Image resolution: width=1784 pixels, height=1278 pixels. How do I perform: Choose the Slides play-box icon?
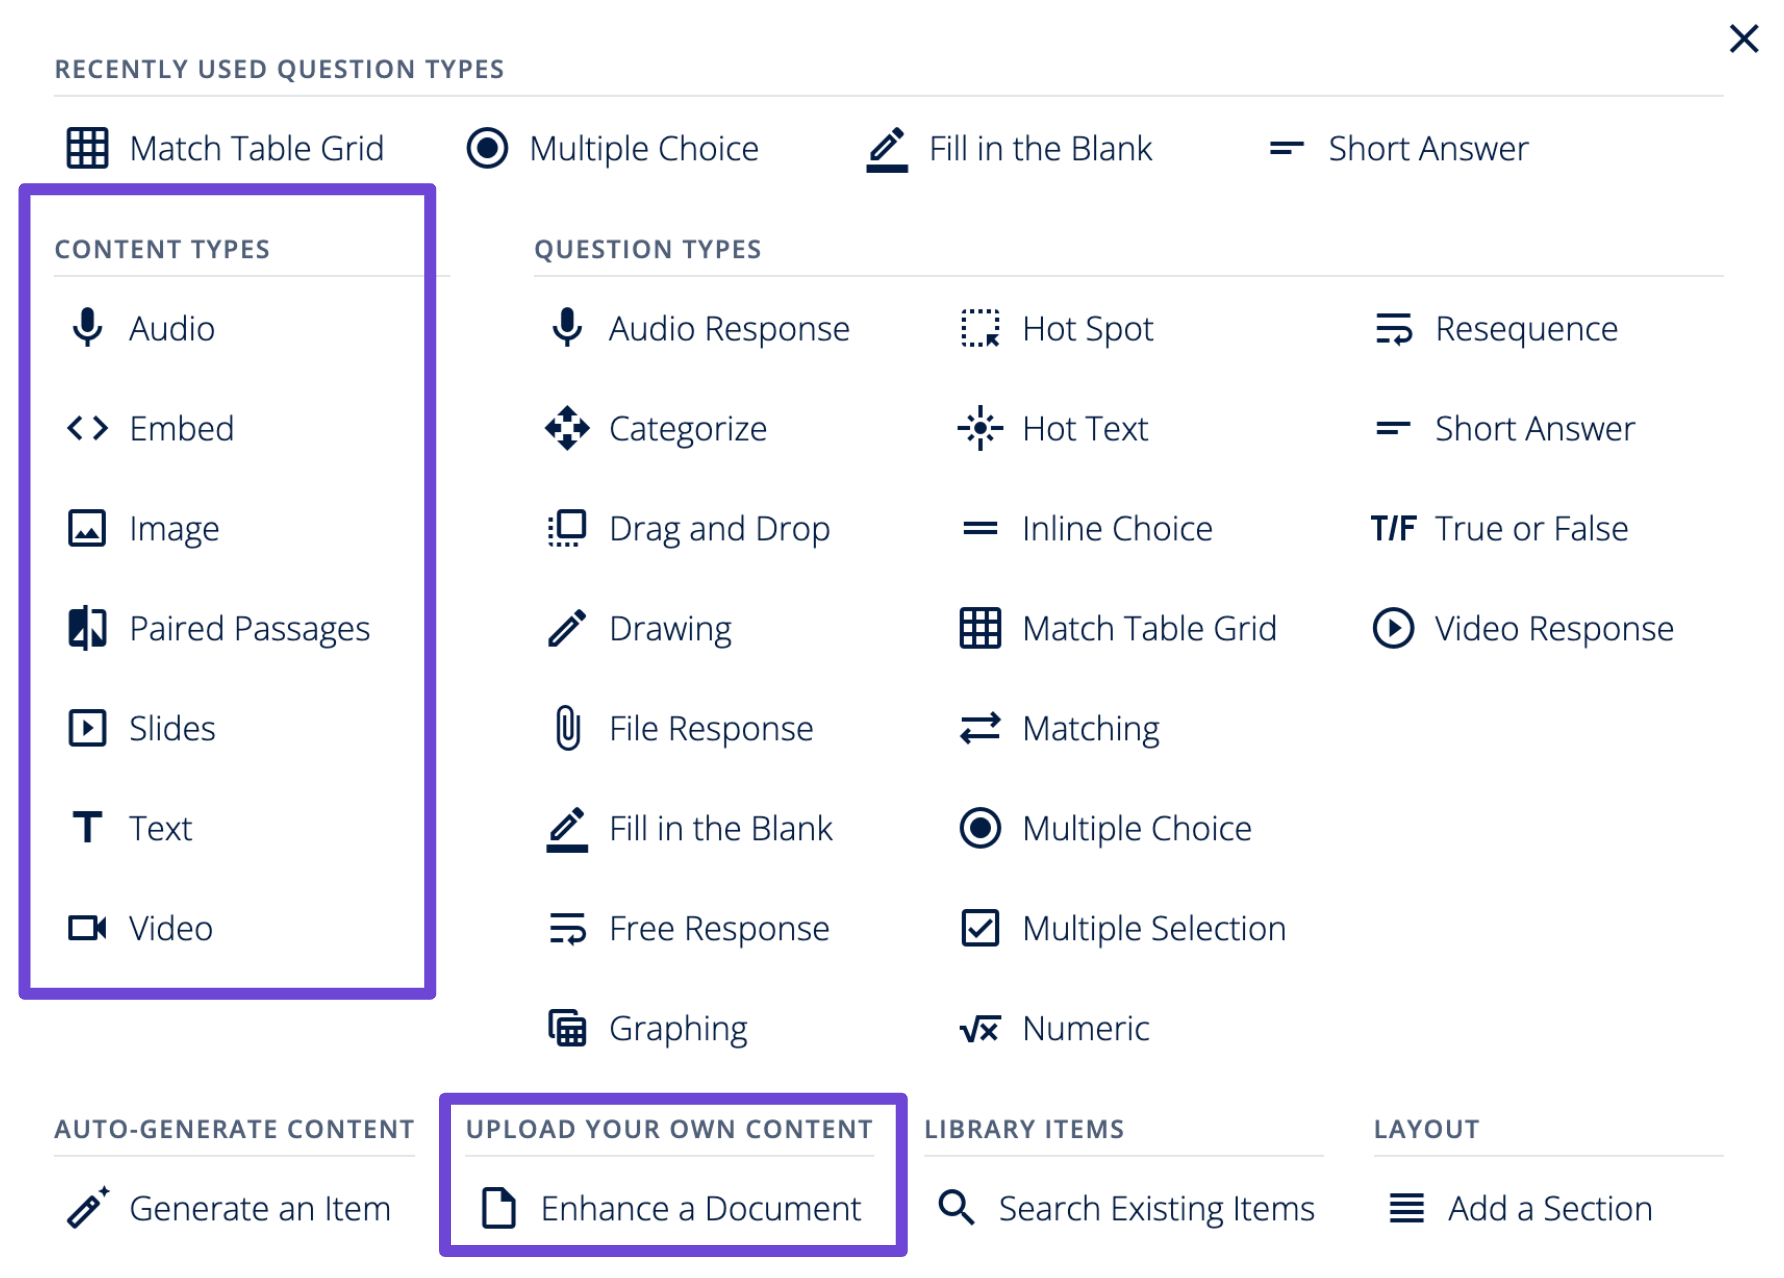click(87, 728)
